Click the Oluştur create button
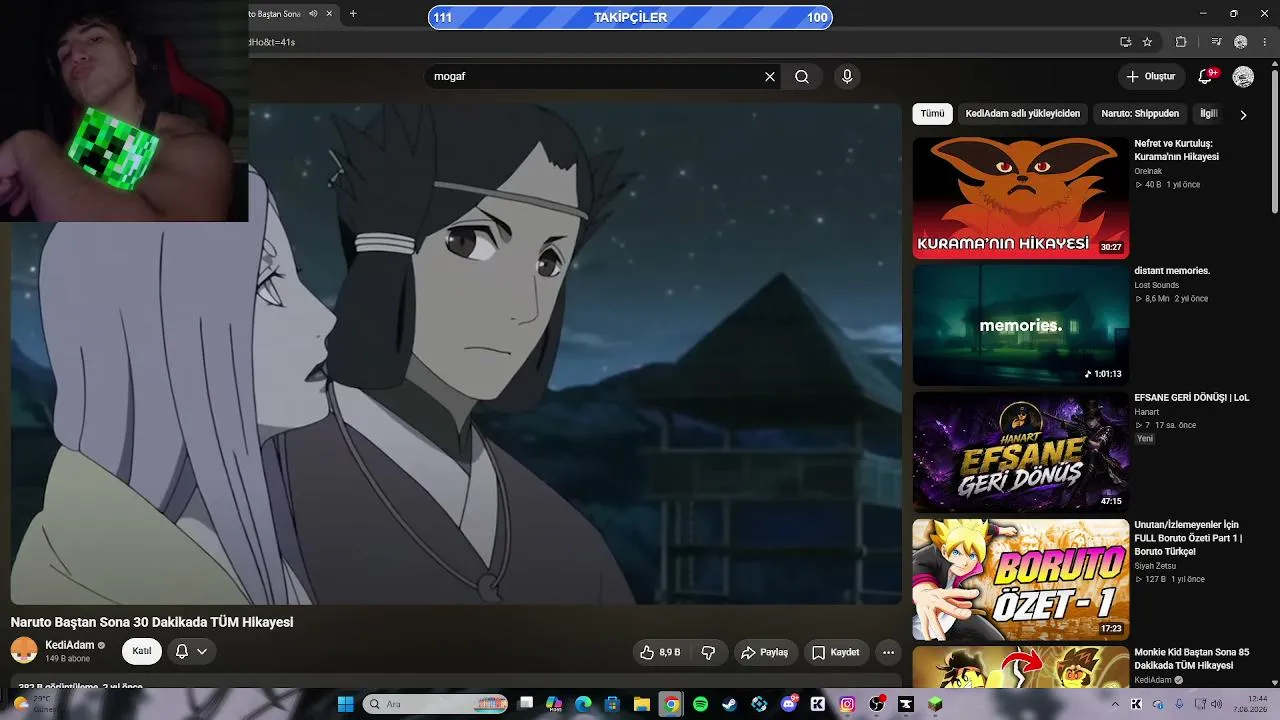1280x720 pixels. coord(1150,77)
